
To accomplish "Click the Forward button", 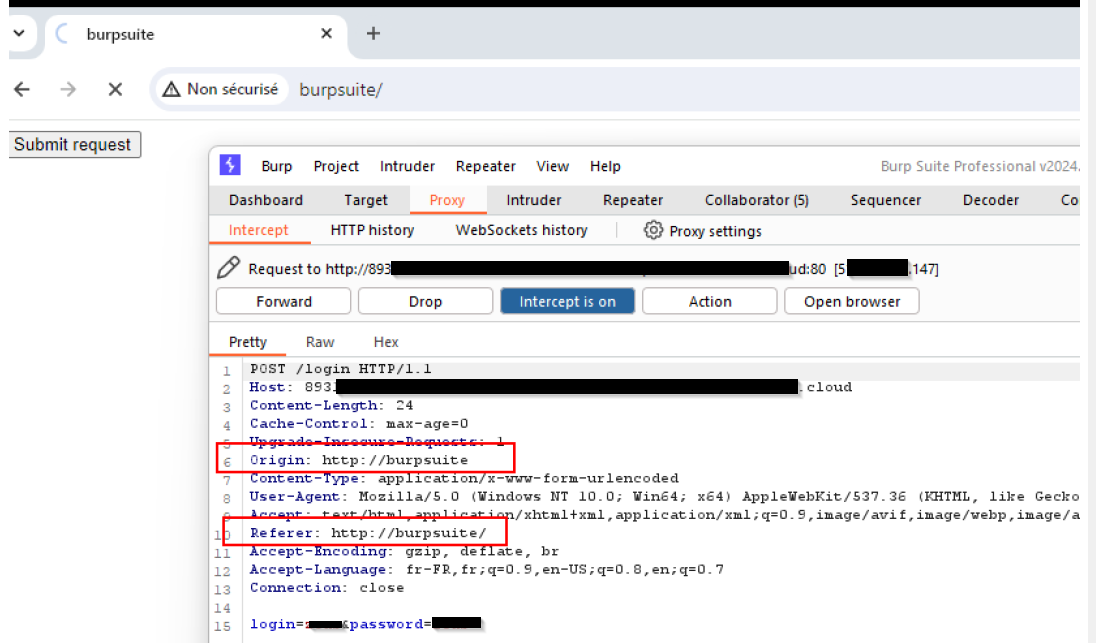I will coord(284,301).
